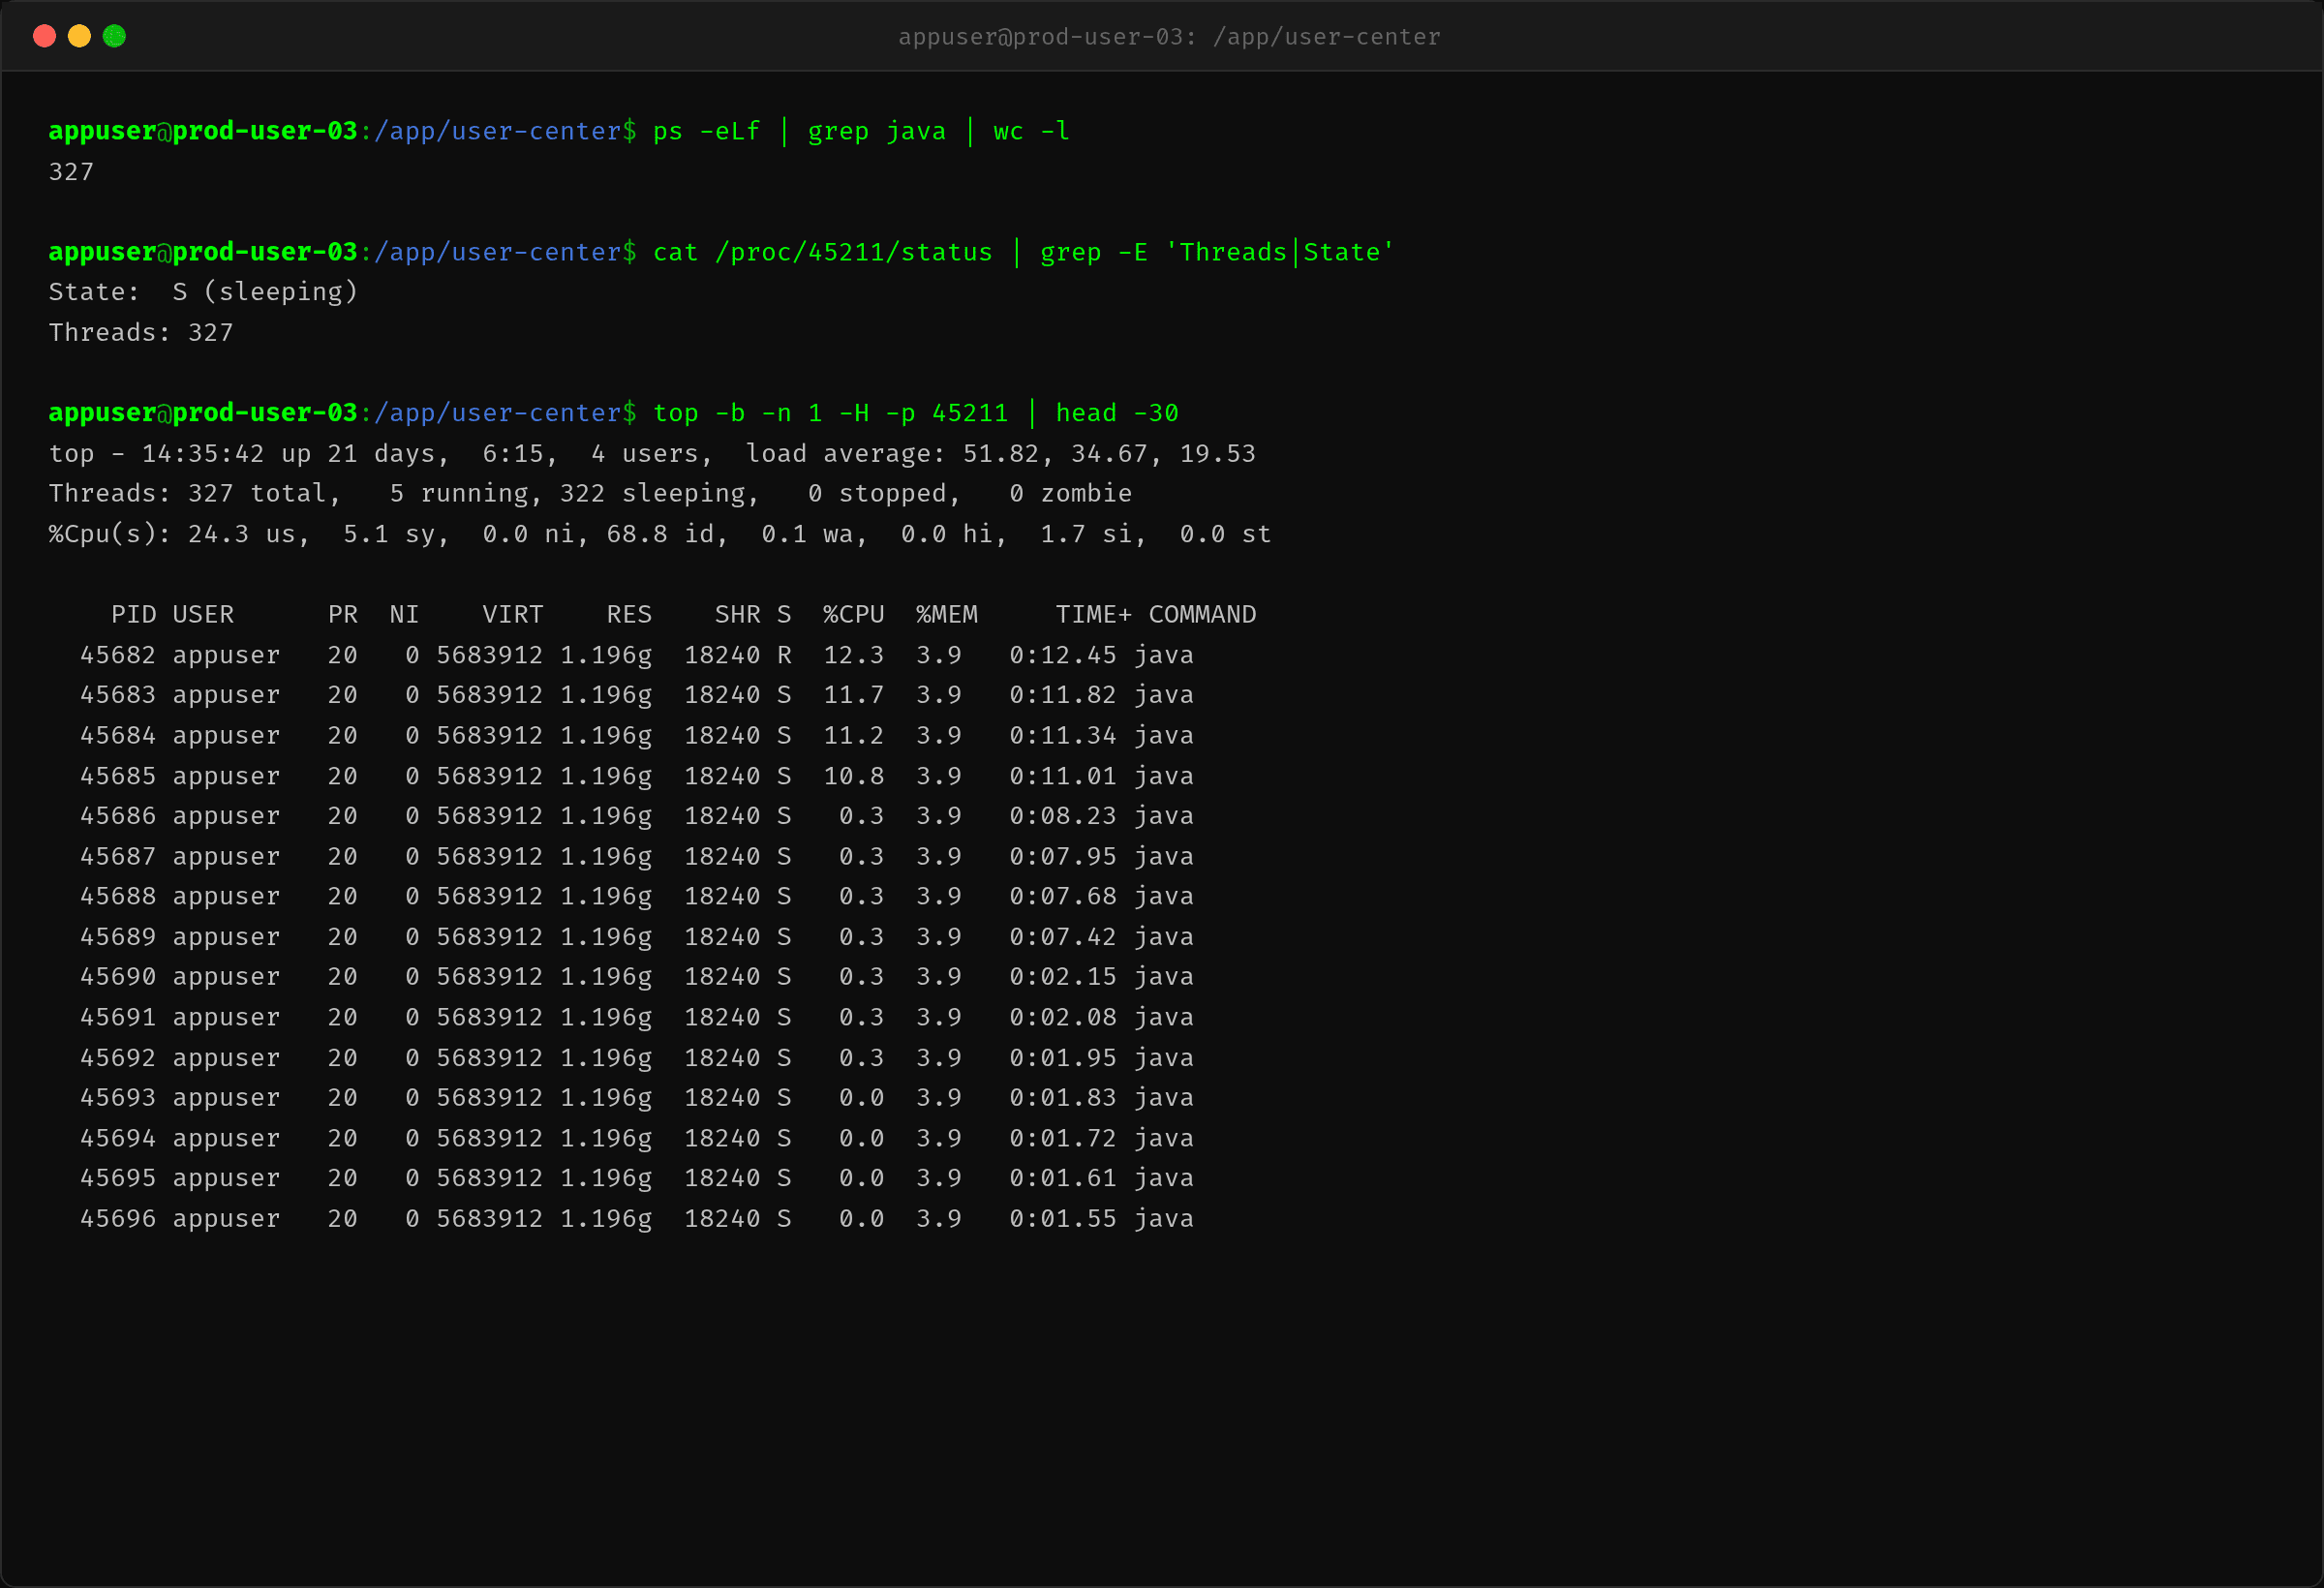Screen dimensions: 2324x1588
Task: Click 'Threads: 327 total' summary line
Action: (194, 494)
